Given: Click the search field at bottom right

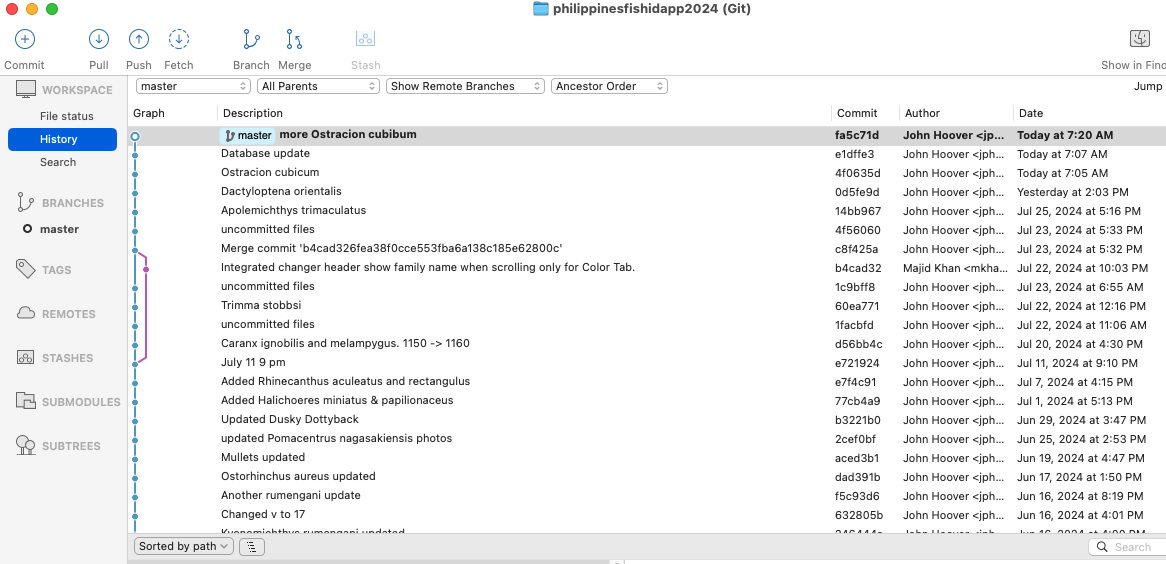Looking at the screenshot, I should pyautogui.click(x=1127, y=547).
